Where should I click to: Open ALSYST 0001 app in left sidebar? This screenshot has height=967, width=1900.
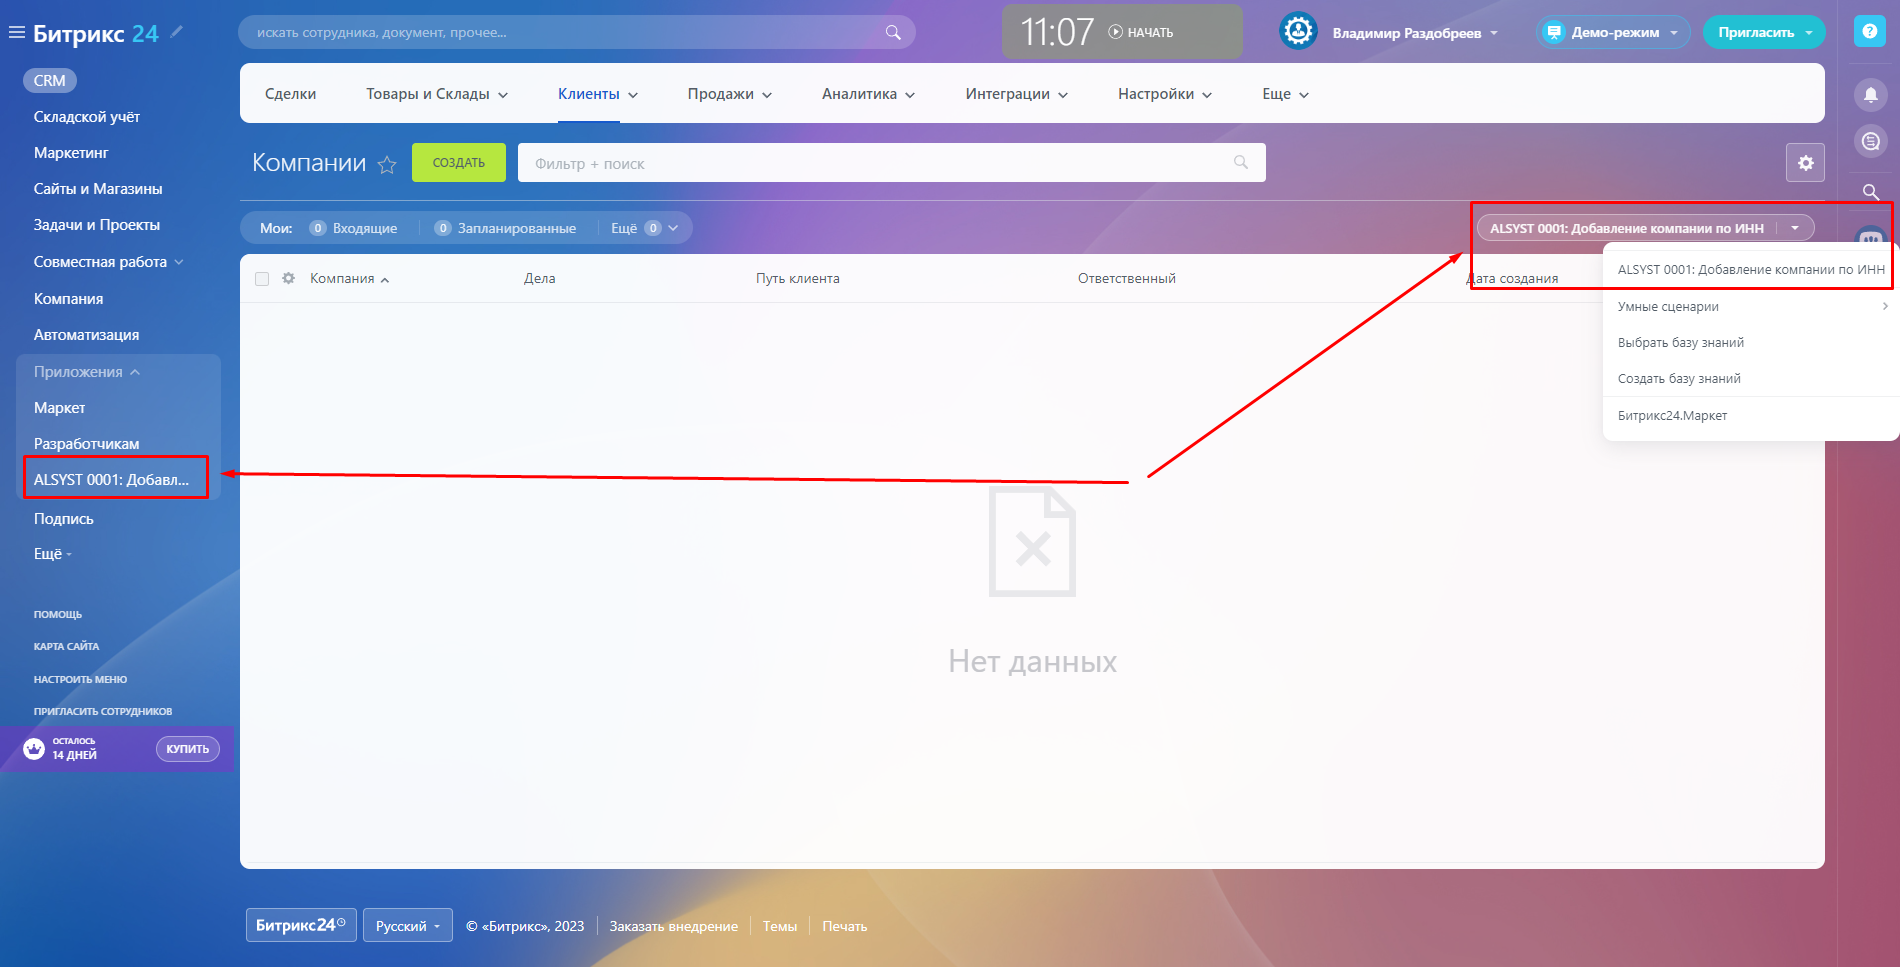(112, 480)
